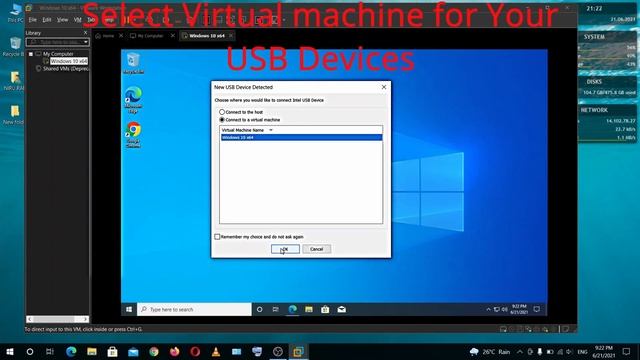Open the guest Windows Start menu

(129, 309)
